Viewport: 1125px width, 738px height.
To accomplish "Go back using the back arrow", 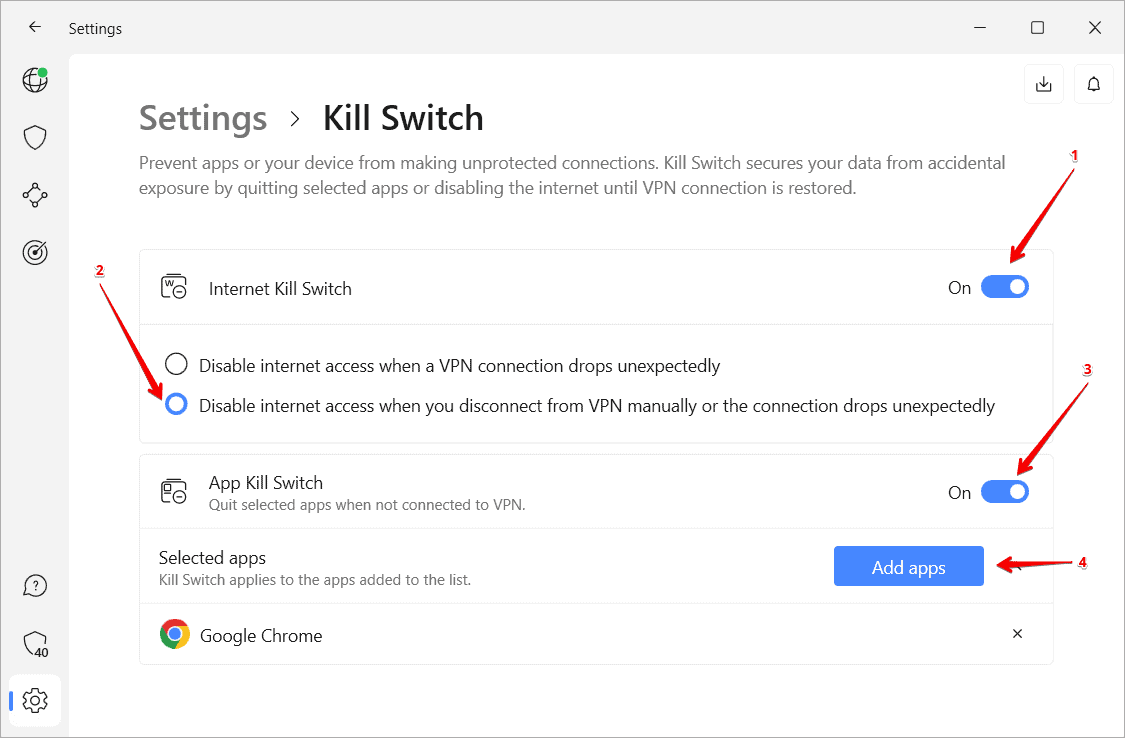I will 35,28.
